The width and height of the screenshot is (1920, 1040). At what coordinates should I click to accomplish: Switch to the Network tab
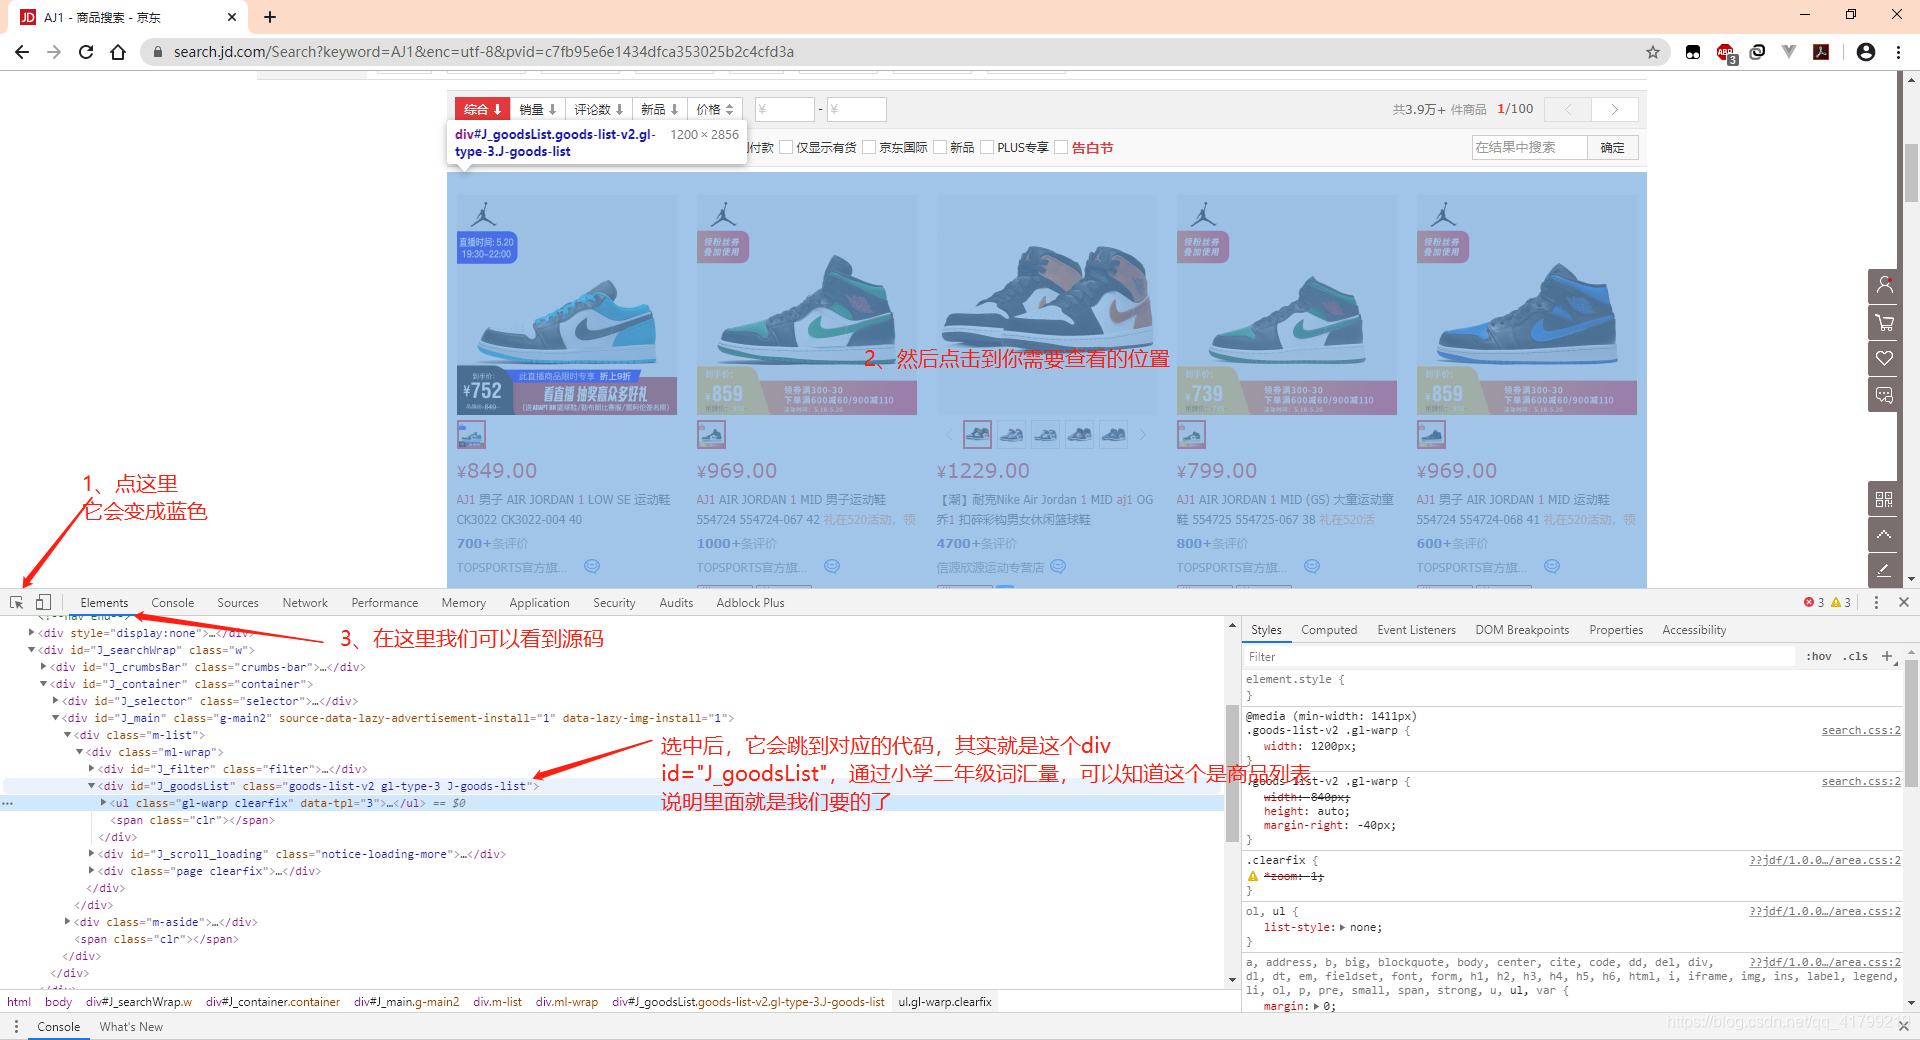coord(305,603)
